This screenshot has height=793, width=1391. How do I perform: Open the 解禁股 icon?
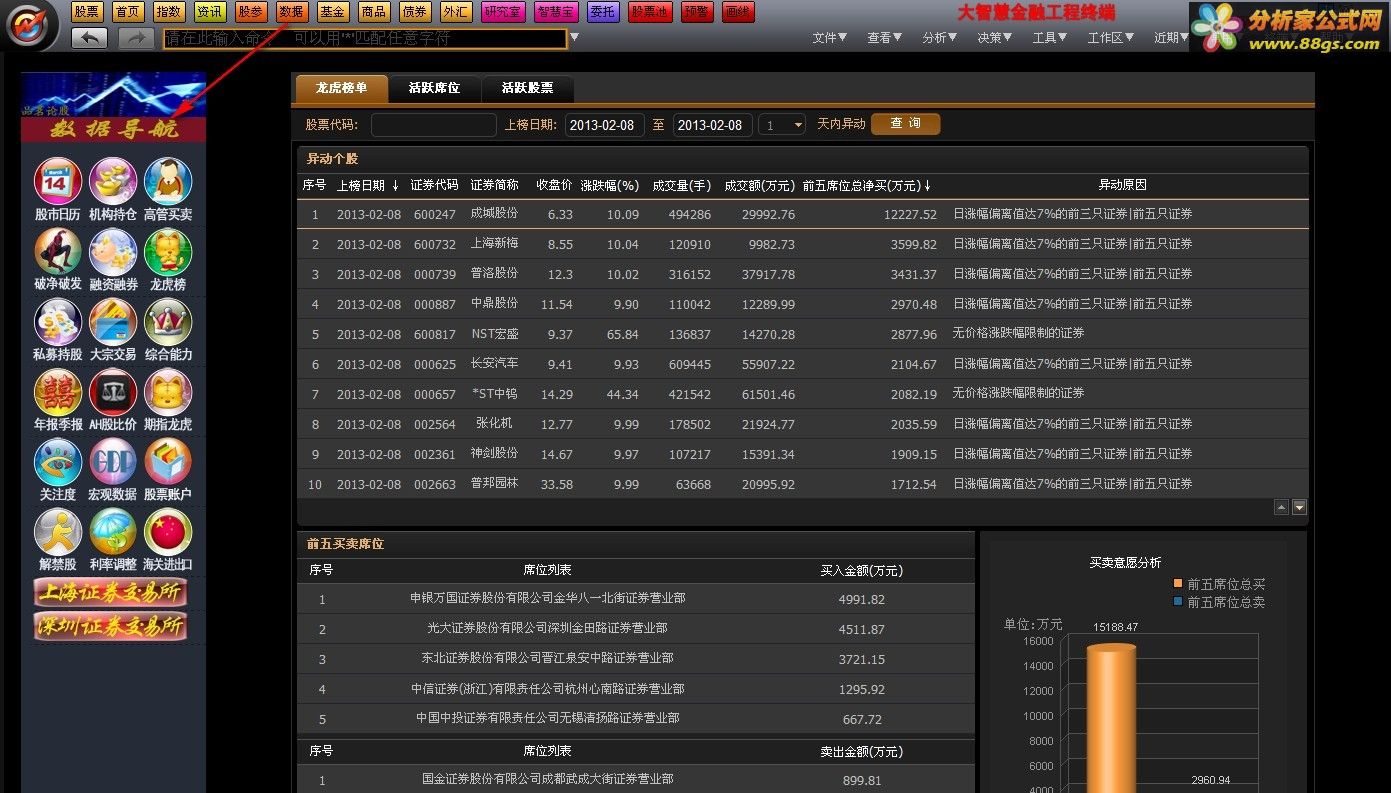tap(58, 532)
